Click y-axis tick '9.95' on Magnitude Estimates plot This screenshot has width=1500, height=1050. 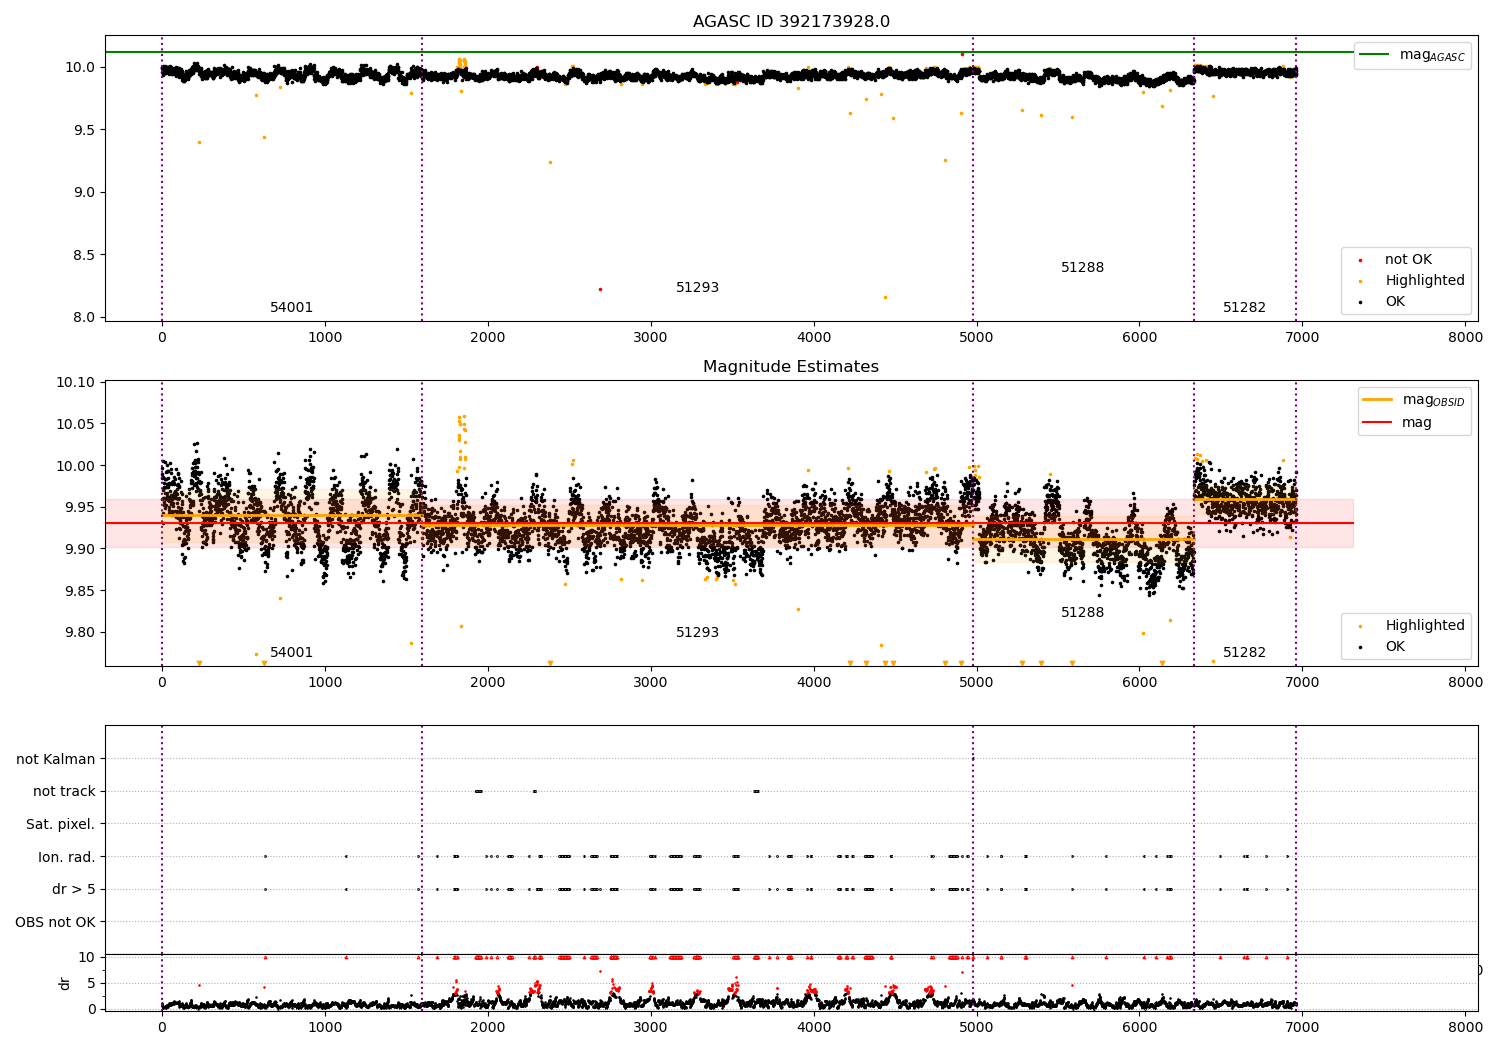point(81,508)
